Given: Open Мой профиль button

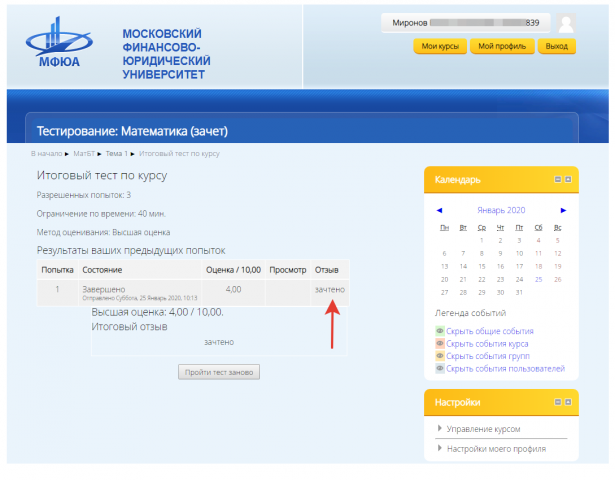Looking at the screenshot, I should point(502,46).
